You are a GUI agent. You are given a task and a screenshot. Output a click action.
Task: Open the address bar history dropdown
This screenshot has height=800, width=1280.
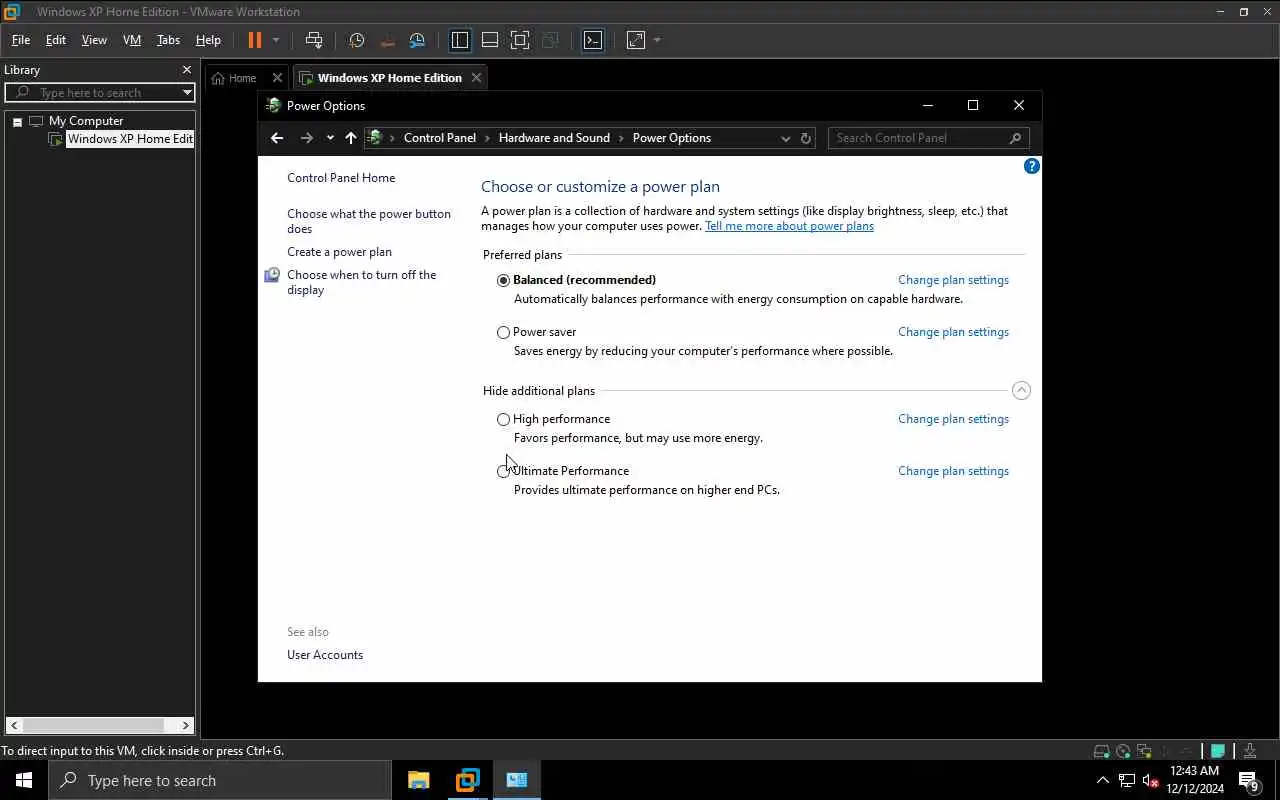tap(786, 138)
